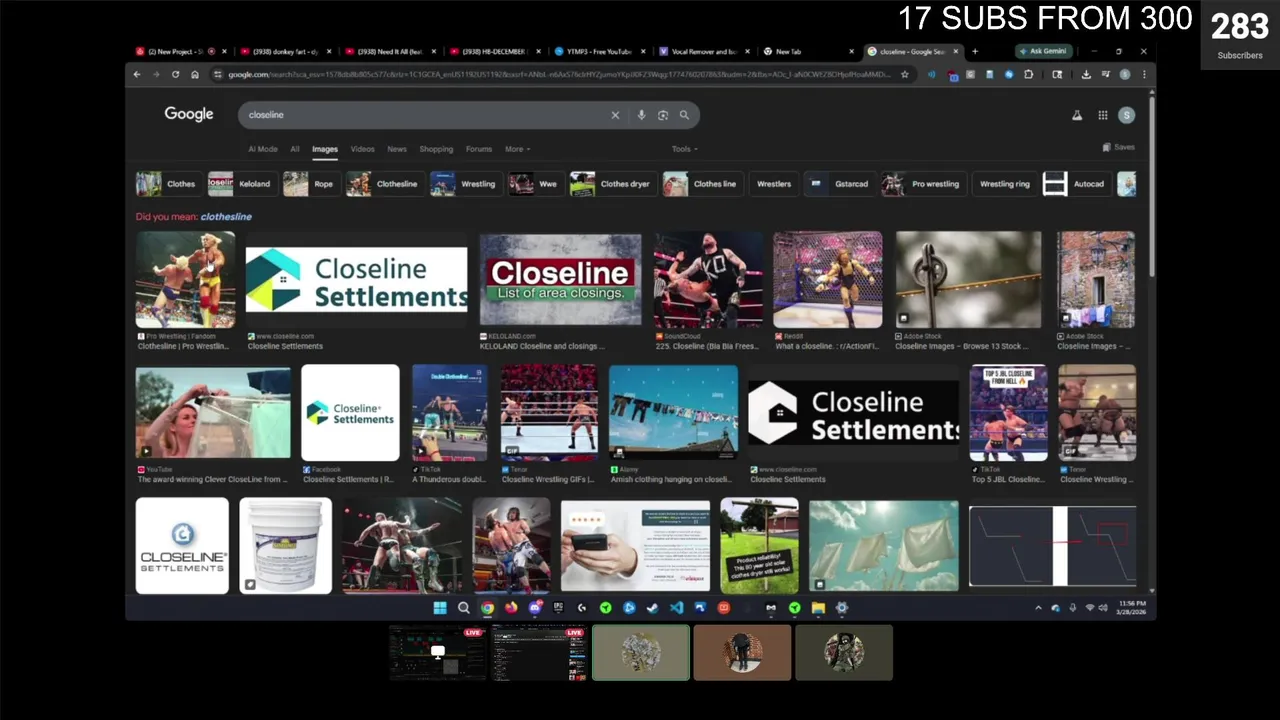Open the SoundCloud 225 Closeline image

(x=708, y=280)
